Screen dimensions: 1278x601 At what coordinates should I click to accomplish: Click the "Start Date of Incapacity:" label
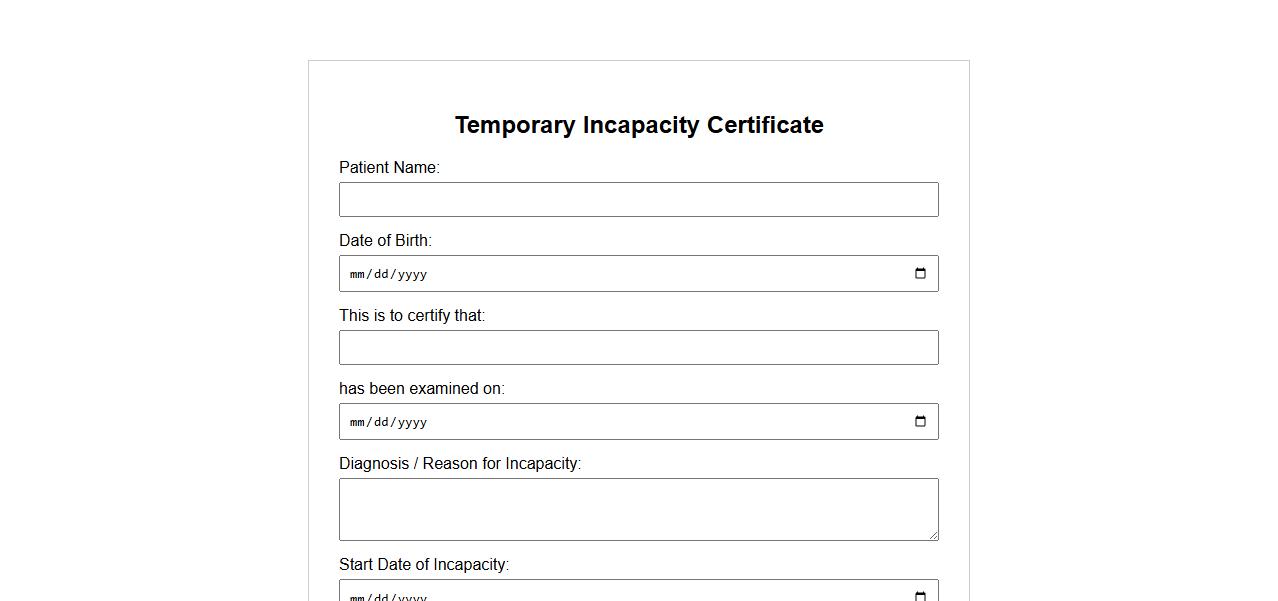[424, 565]
